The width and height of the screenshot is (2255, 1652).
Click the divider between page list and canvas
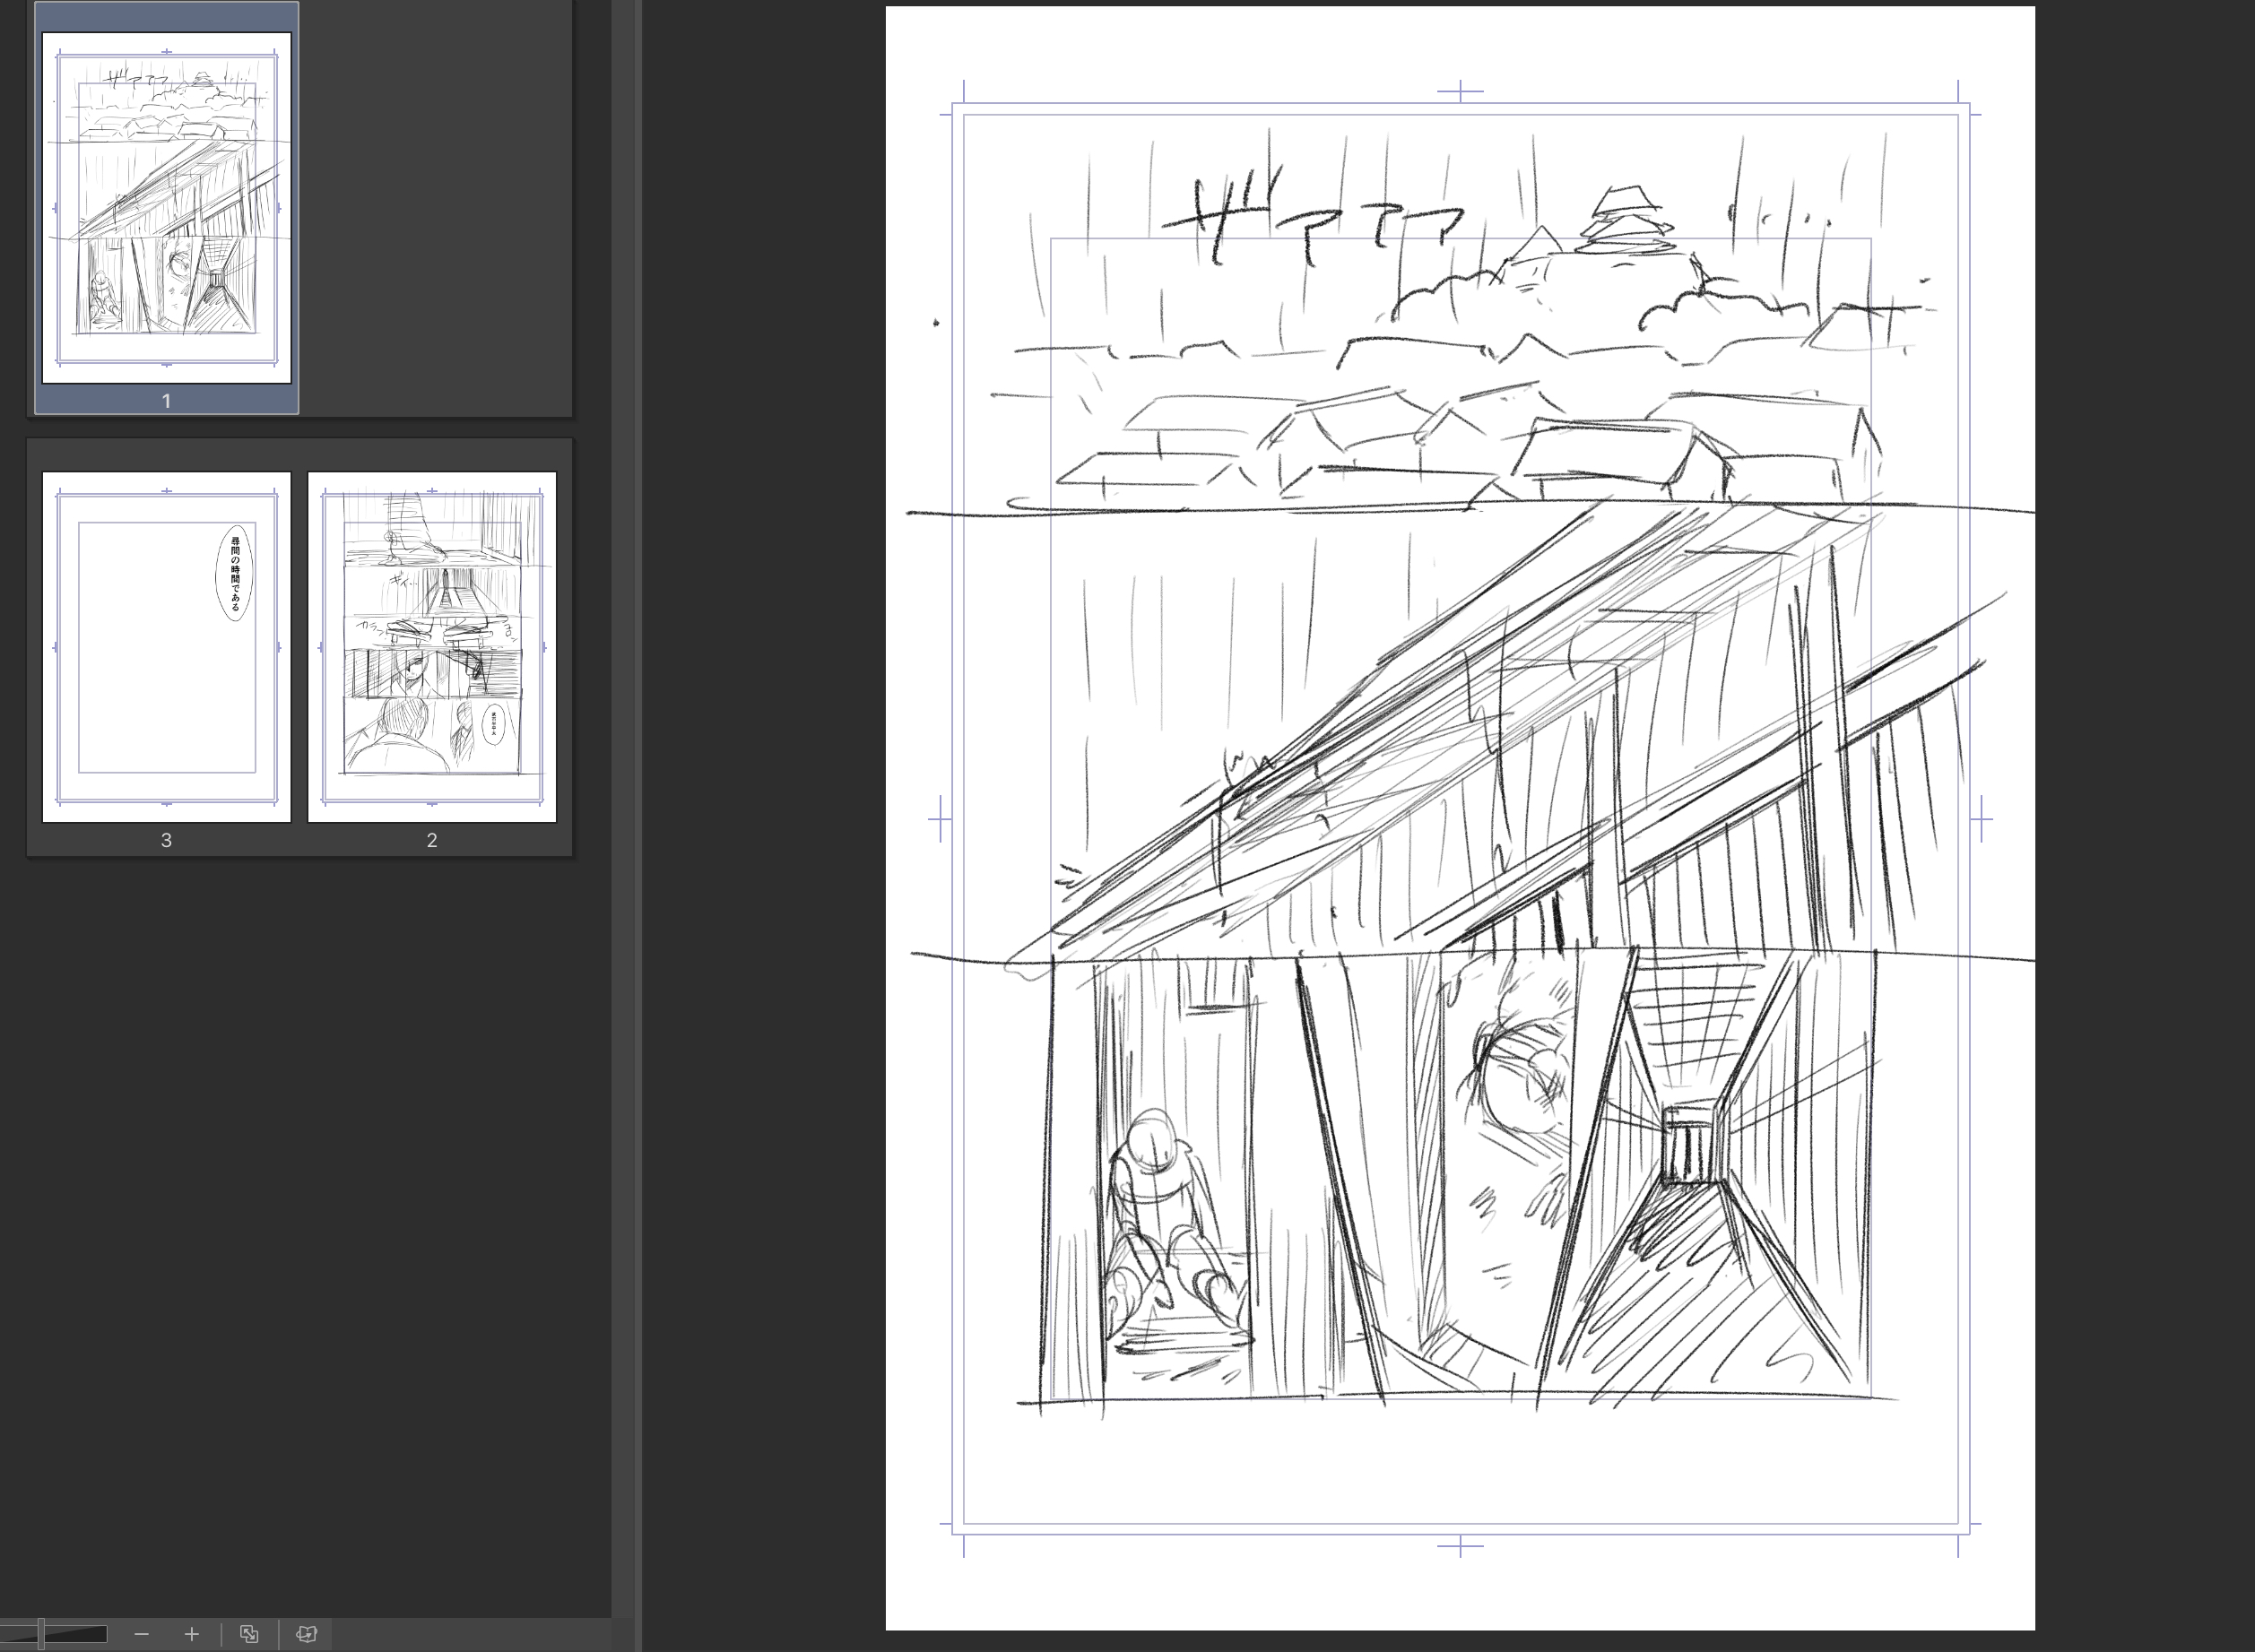638,800
